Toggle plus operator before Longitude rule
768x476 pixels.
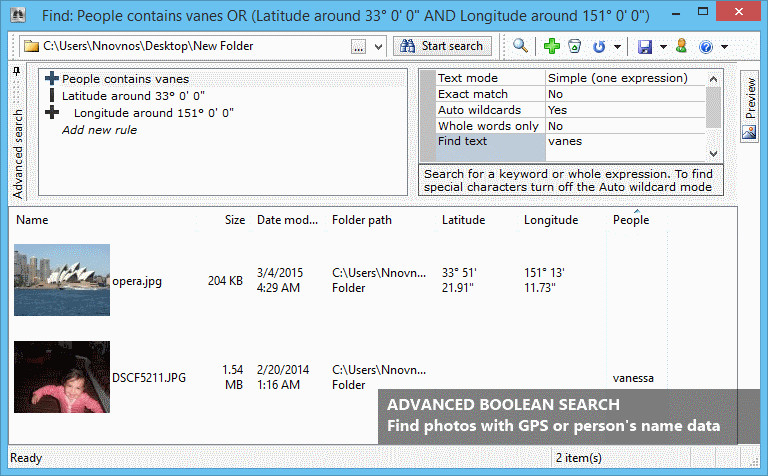coord(52,113)
